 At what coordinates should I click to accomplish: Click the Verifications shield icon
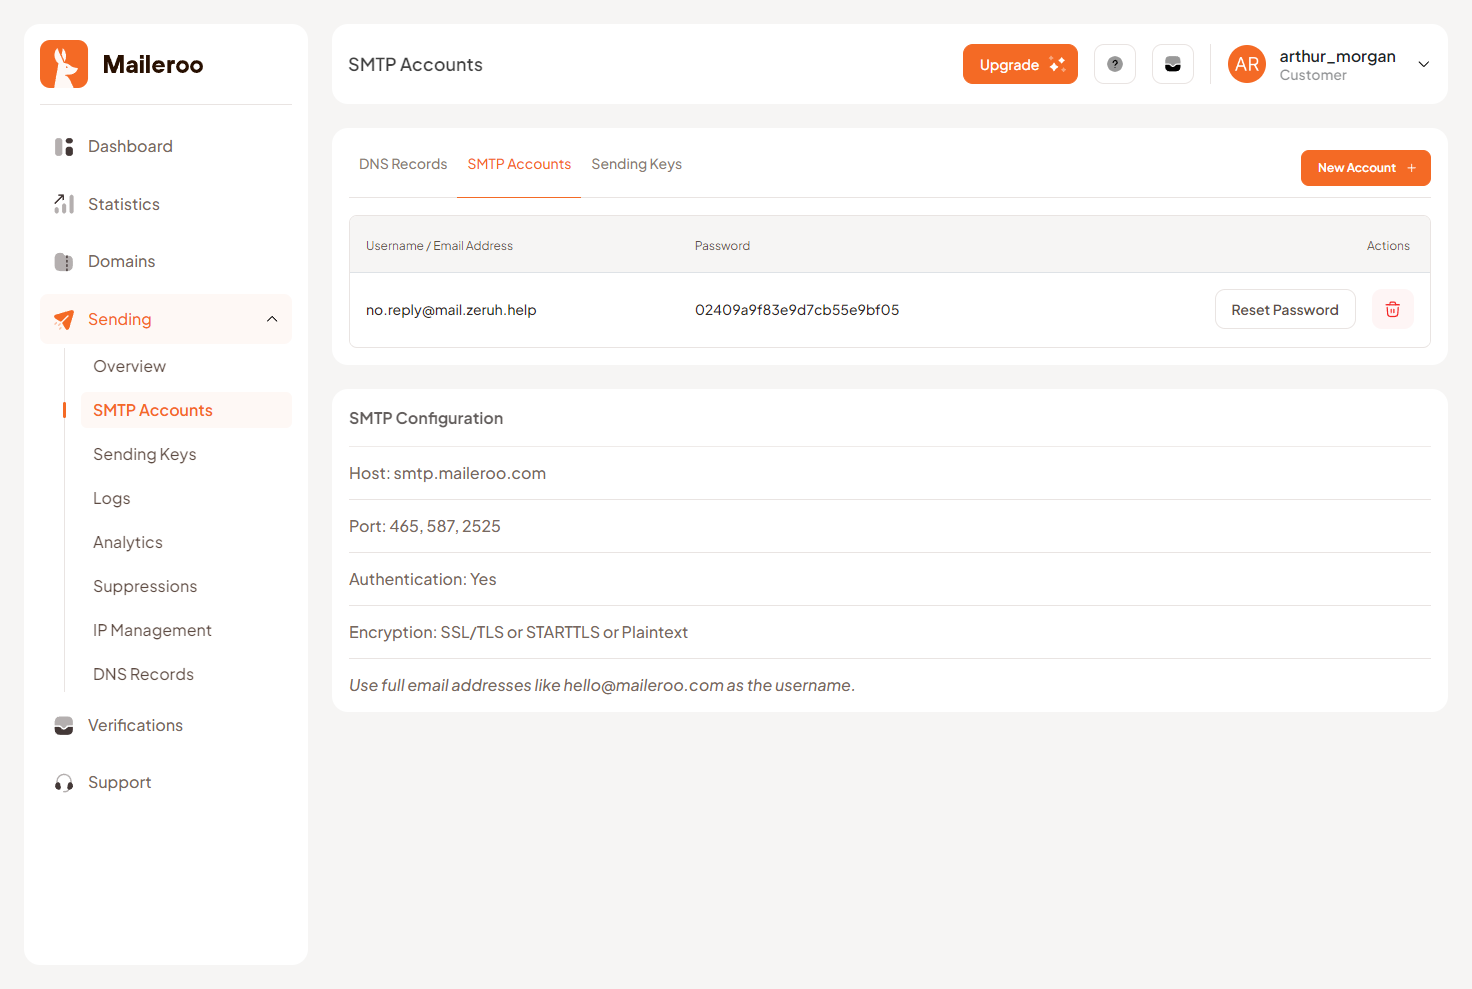63,725
